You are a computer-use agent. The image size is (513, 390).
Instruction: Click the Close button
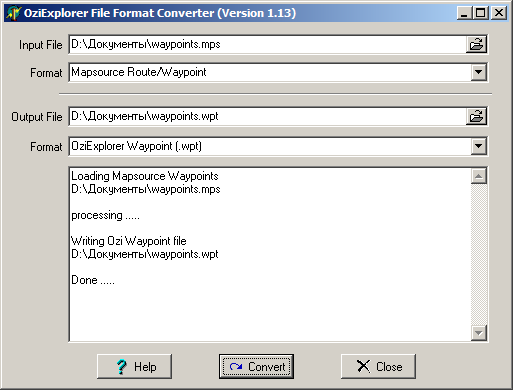378,367
